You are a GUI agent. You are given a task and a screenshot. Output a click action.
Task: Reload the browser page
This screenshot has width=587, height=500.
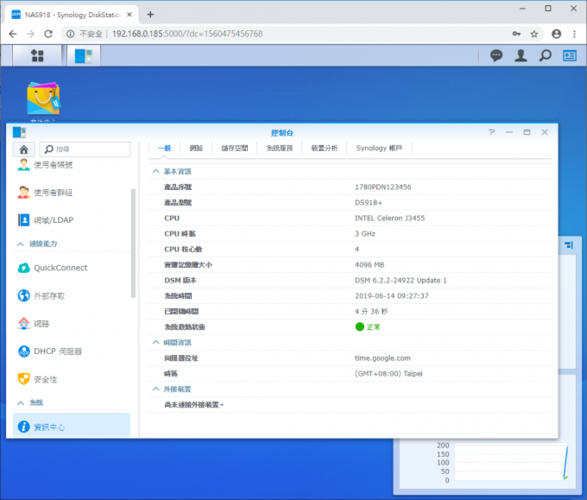48,34
